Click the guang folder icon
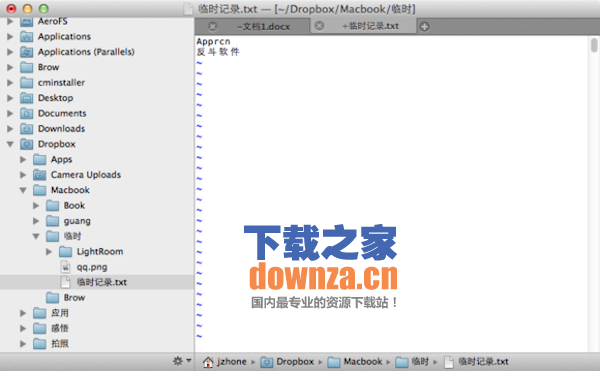Screen dimensions: 600x371 (x=52, y=221)
